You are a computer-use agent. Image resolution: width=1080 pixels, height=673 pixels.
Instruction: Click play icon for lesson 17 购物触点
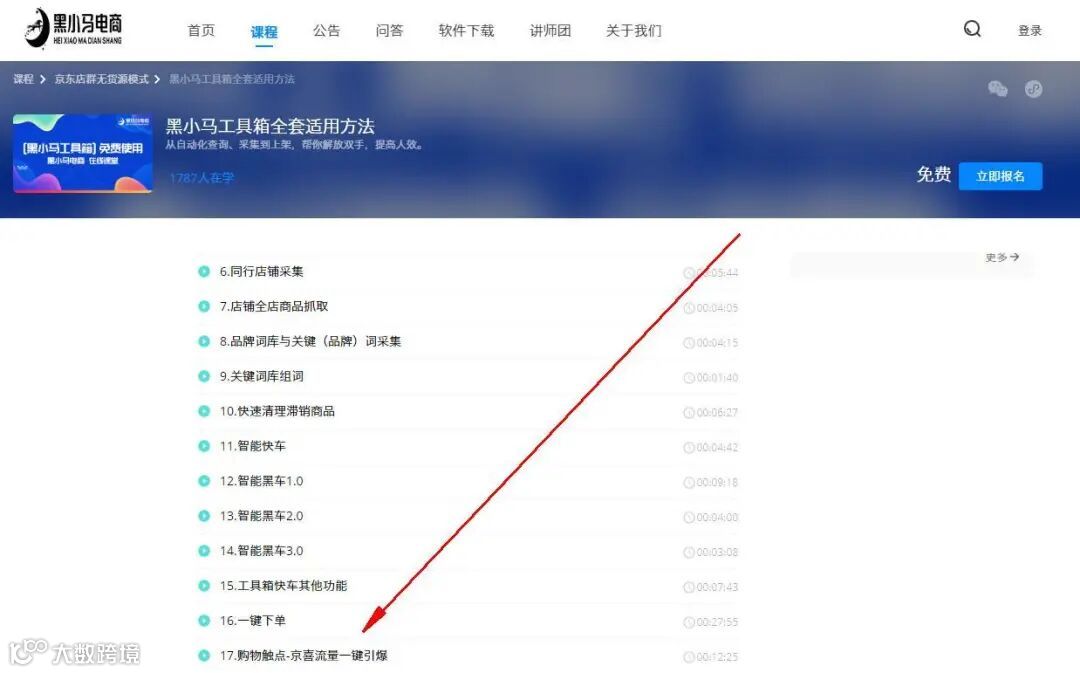[204, 656]
